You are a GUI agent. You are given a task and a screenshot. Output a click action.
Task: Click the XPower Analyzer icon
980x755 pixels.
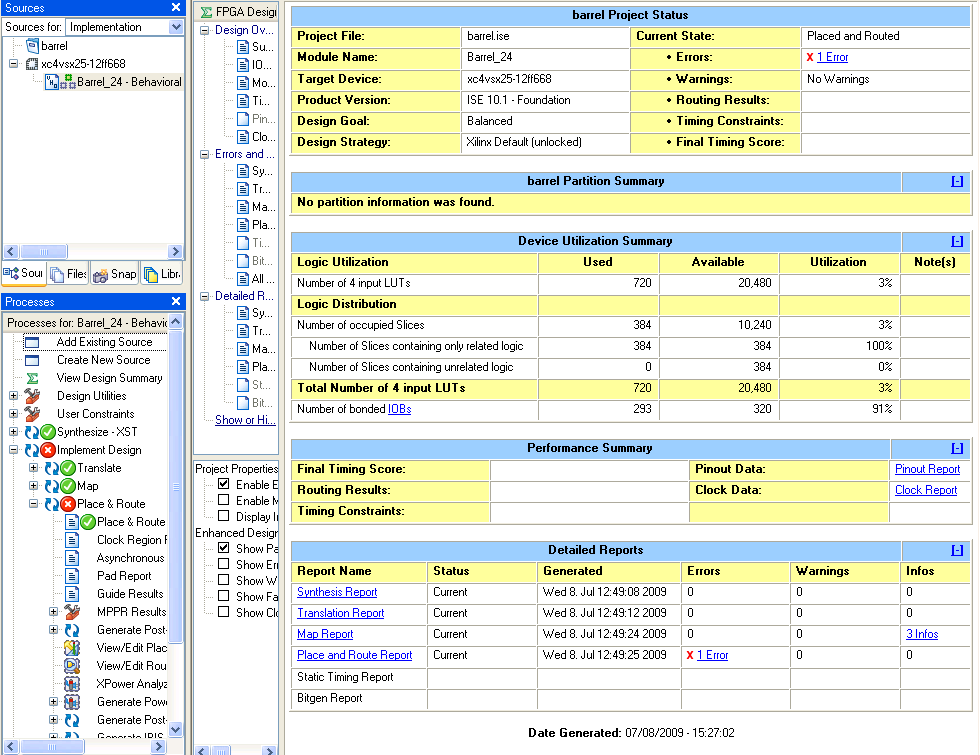(72, 684)
